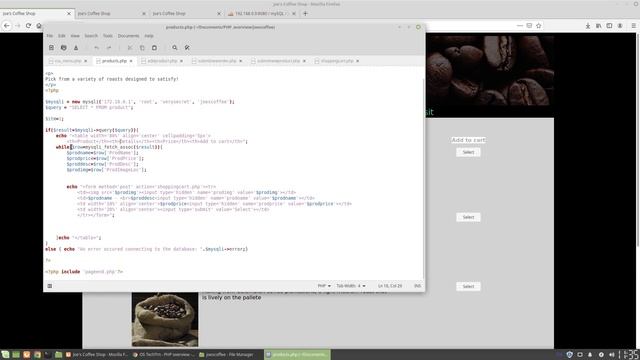Open Firefox hamburger menu

point(633,26)
